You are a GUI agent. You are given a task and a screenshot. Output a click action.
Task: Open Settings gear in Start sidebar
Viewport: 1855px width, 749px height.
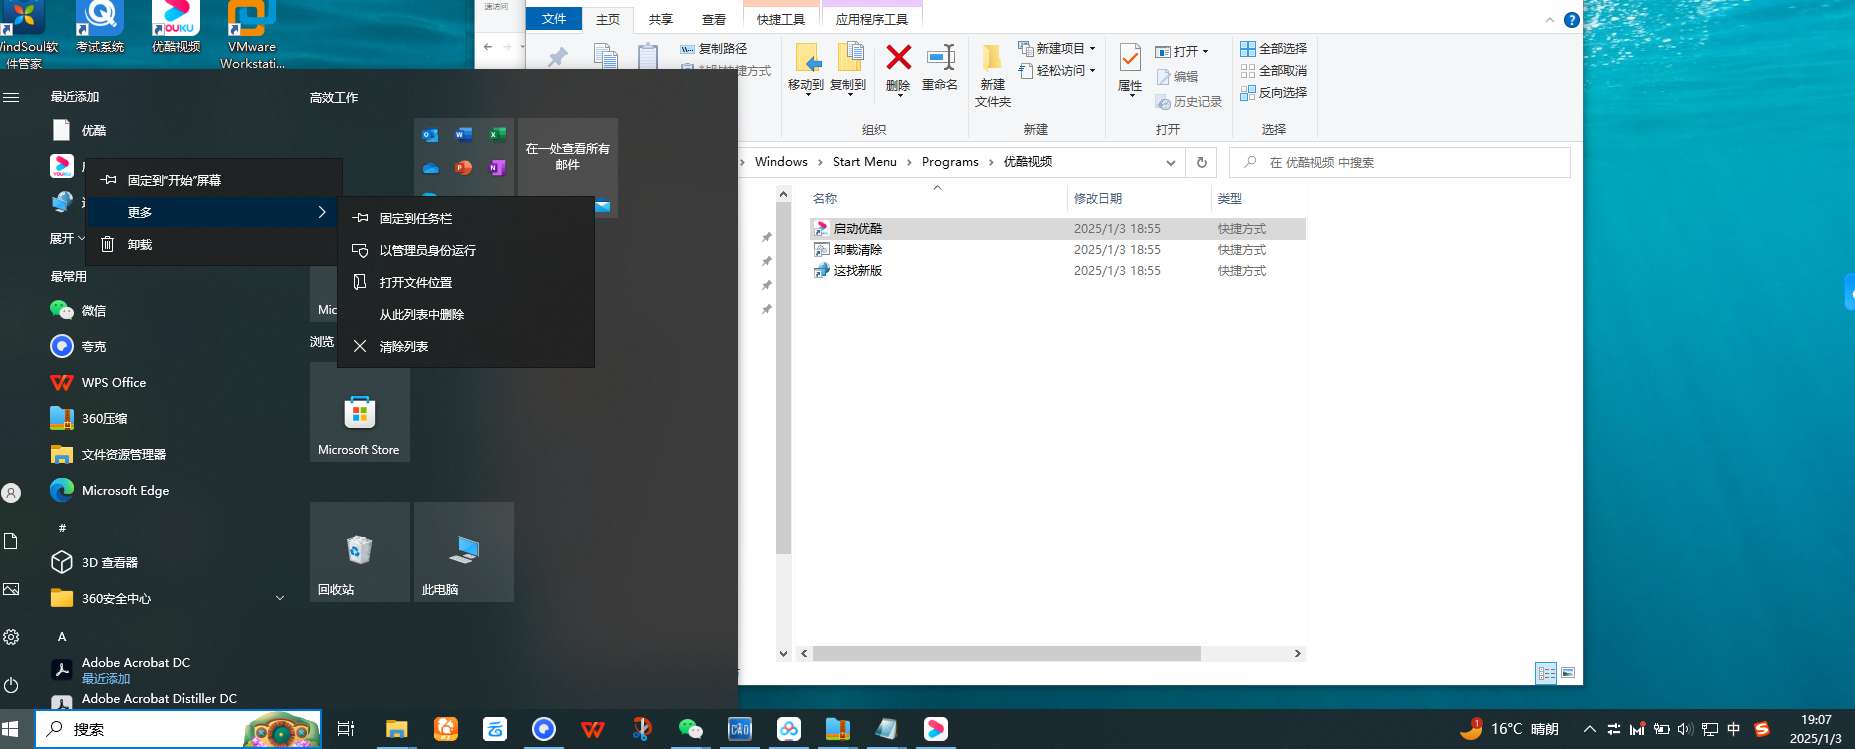pyautogui.click(x=12, y=637)
